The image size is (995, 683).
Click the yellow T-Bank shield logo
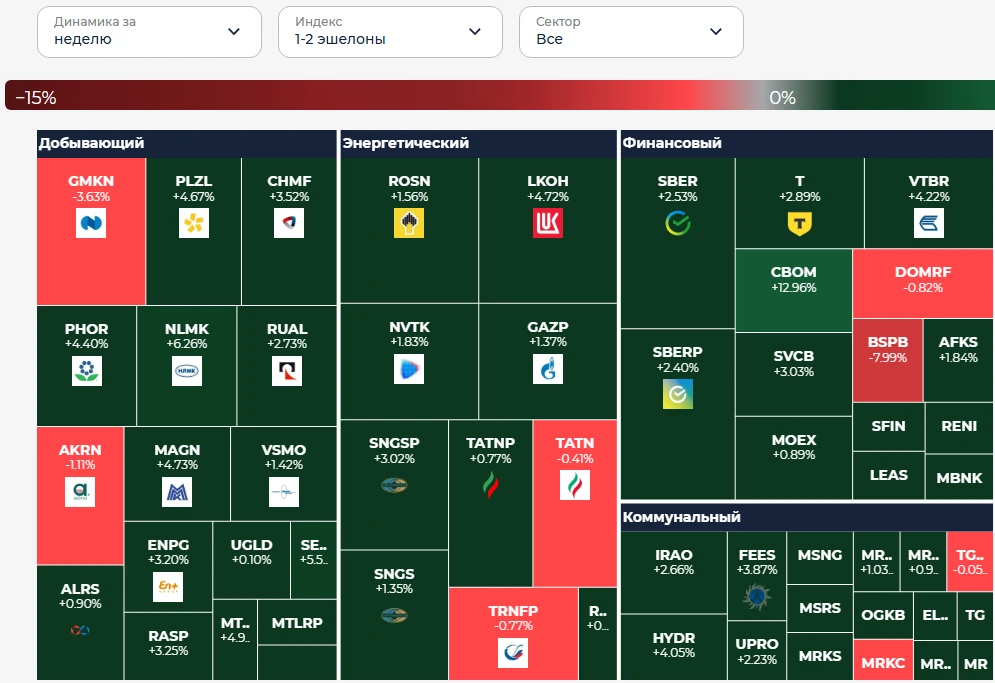800,224
